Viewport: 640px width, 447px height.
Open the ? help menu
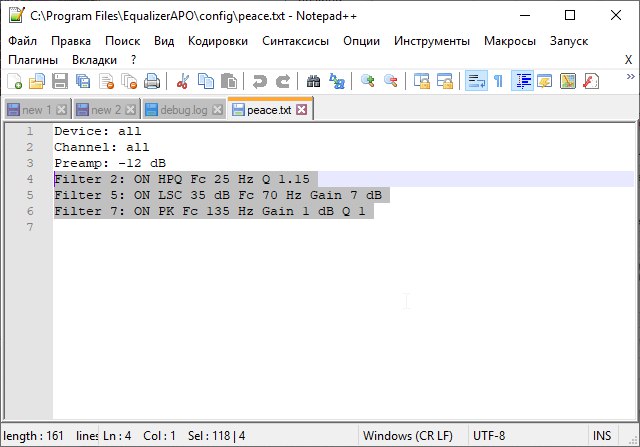pyautogui.click(x=133, y=60)
